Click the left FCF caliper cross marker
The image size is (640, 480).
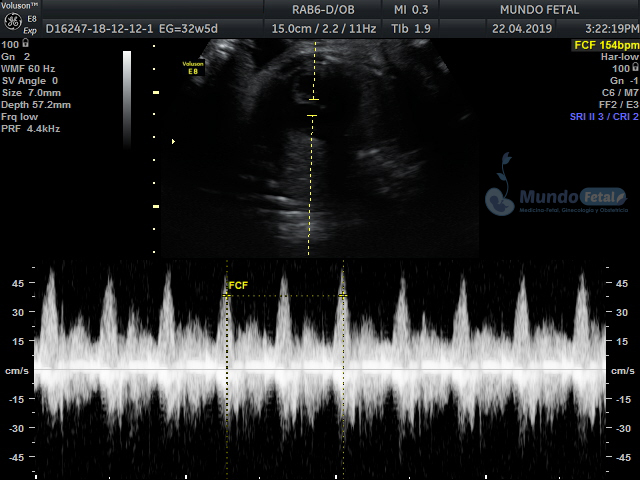(227, 295)
